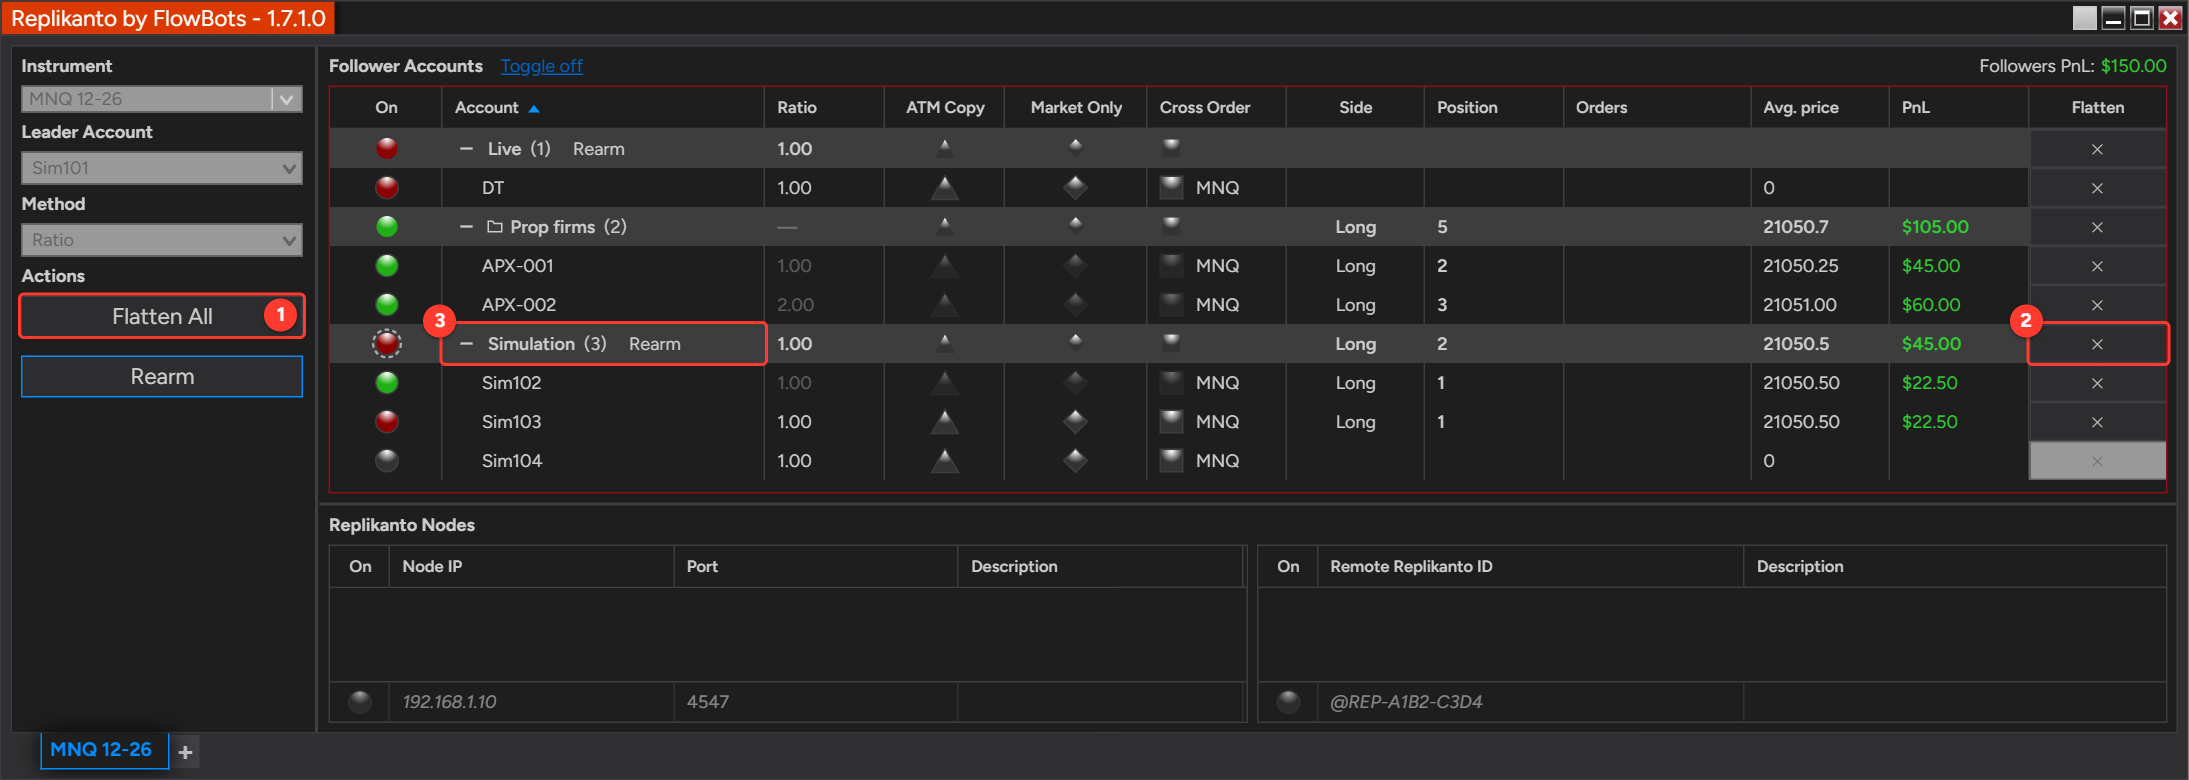This screenshot has height=780, width=2189.
Task: Toggle Market Only diamond for DT
Action: (1075, 187)
